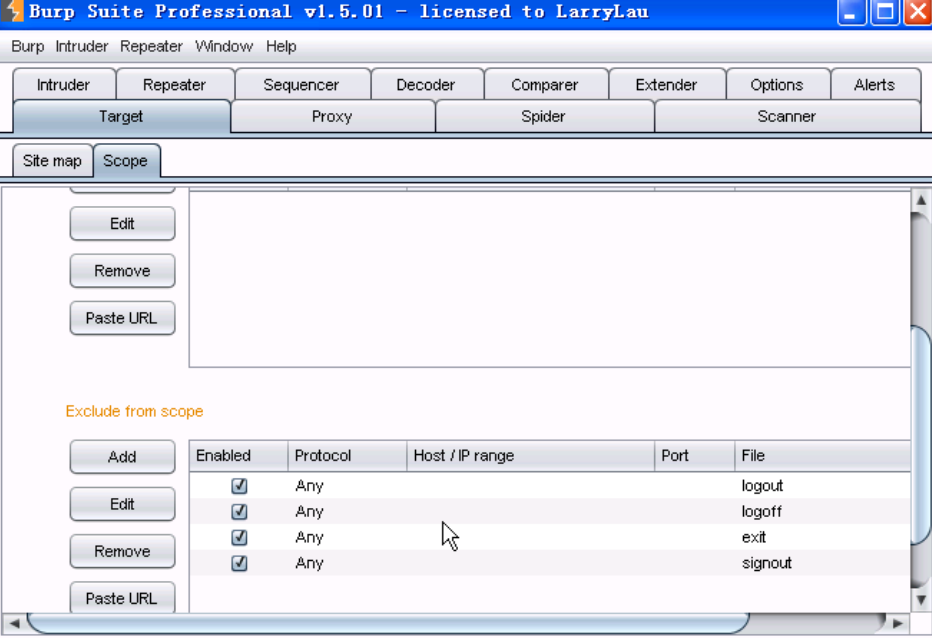The width and height of the screenshot is (932, 638).
Task: Switch to the Repeater tool tab
Action: [x=174, y=85]
